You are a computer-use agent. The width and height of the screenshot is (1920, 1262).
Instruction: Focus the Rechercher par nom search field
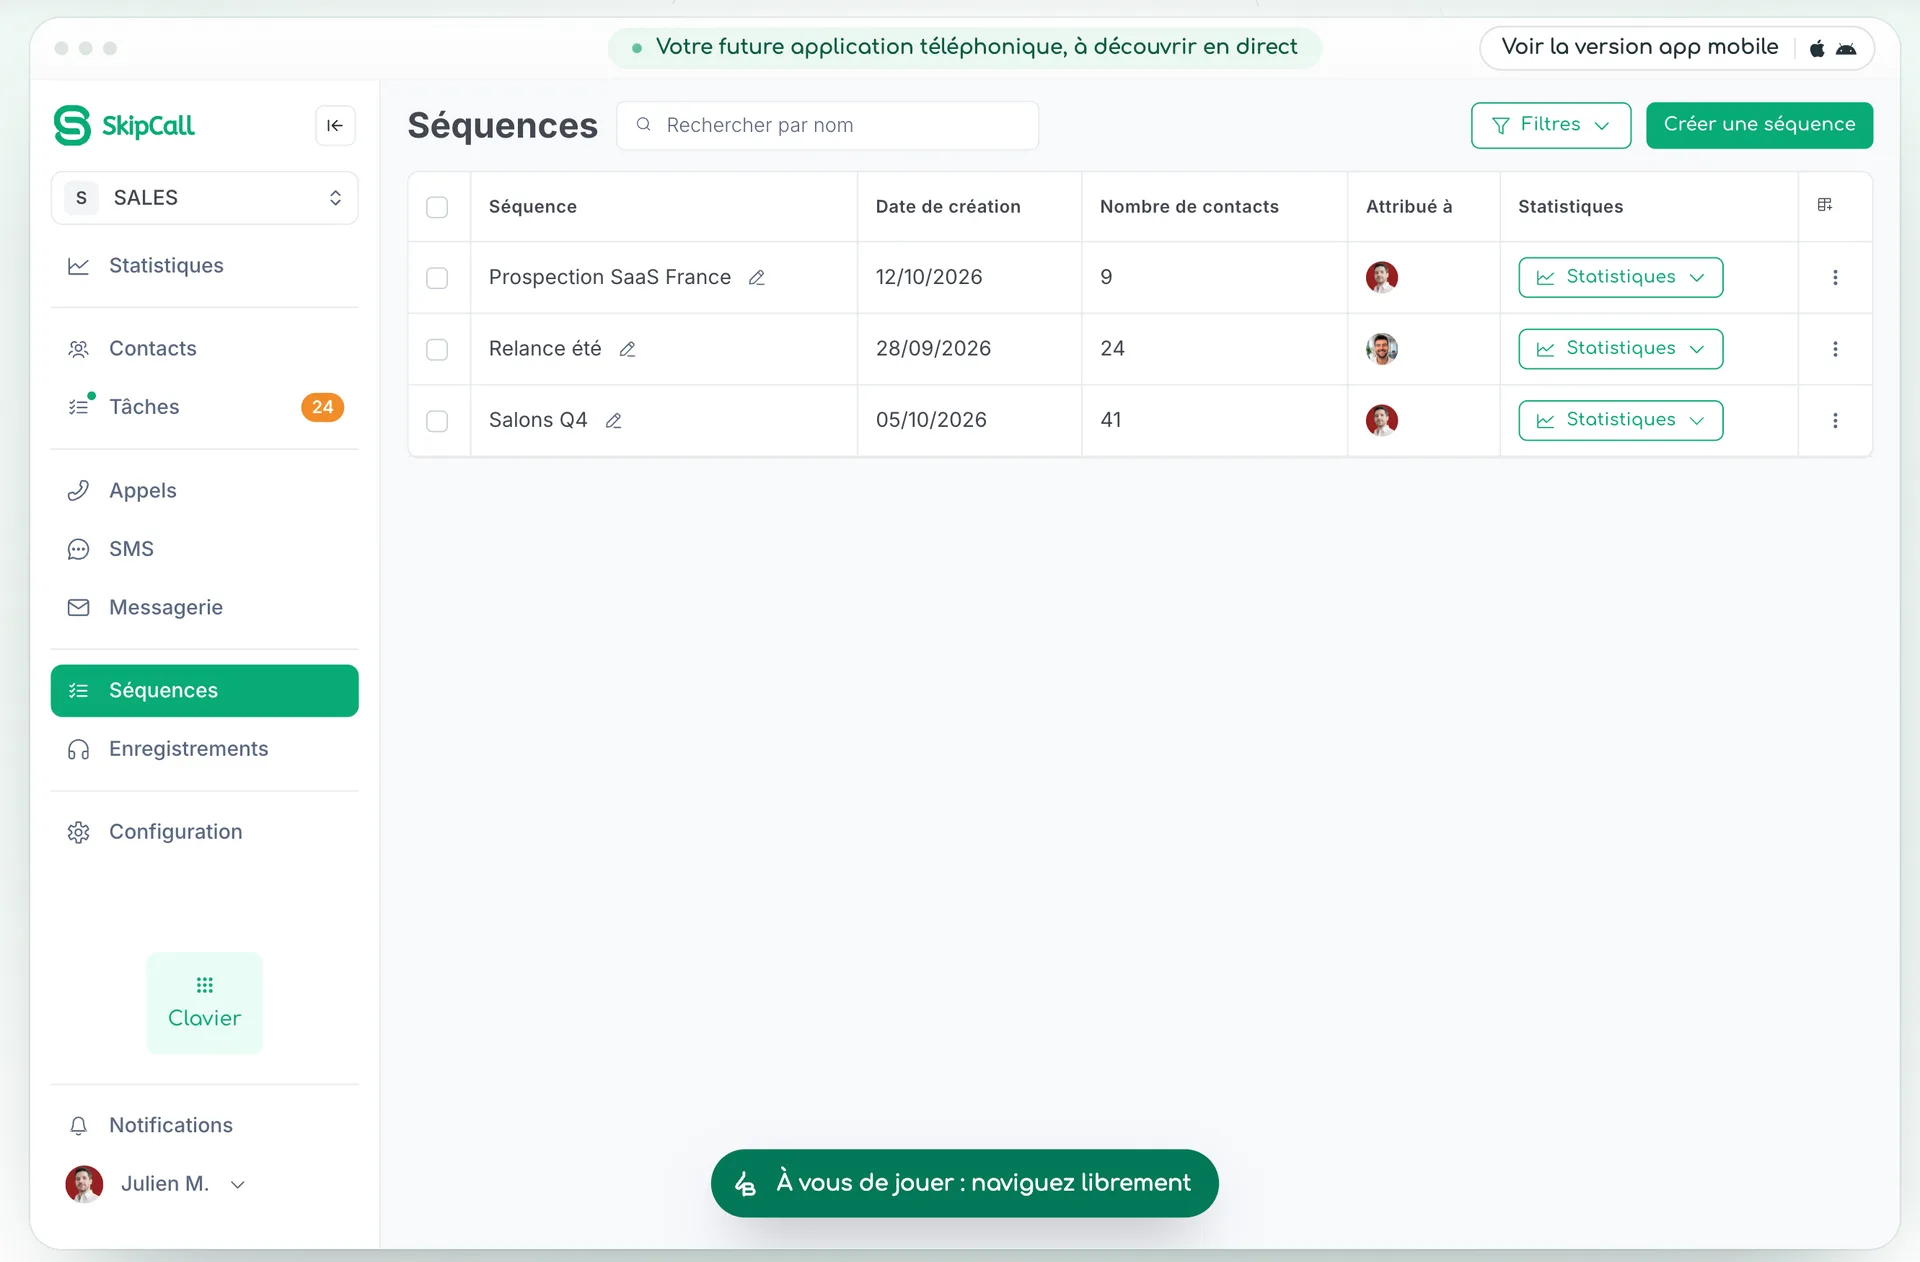coord(827,125)
